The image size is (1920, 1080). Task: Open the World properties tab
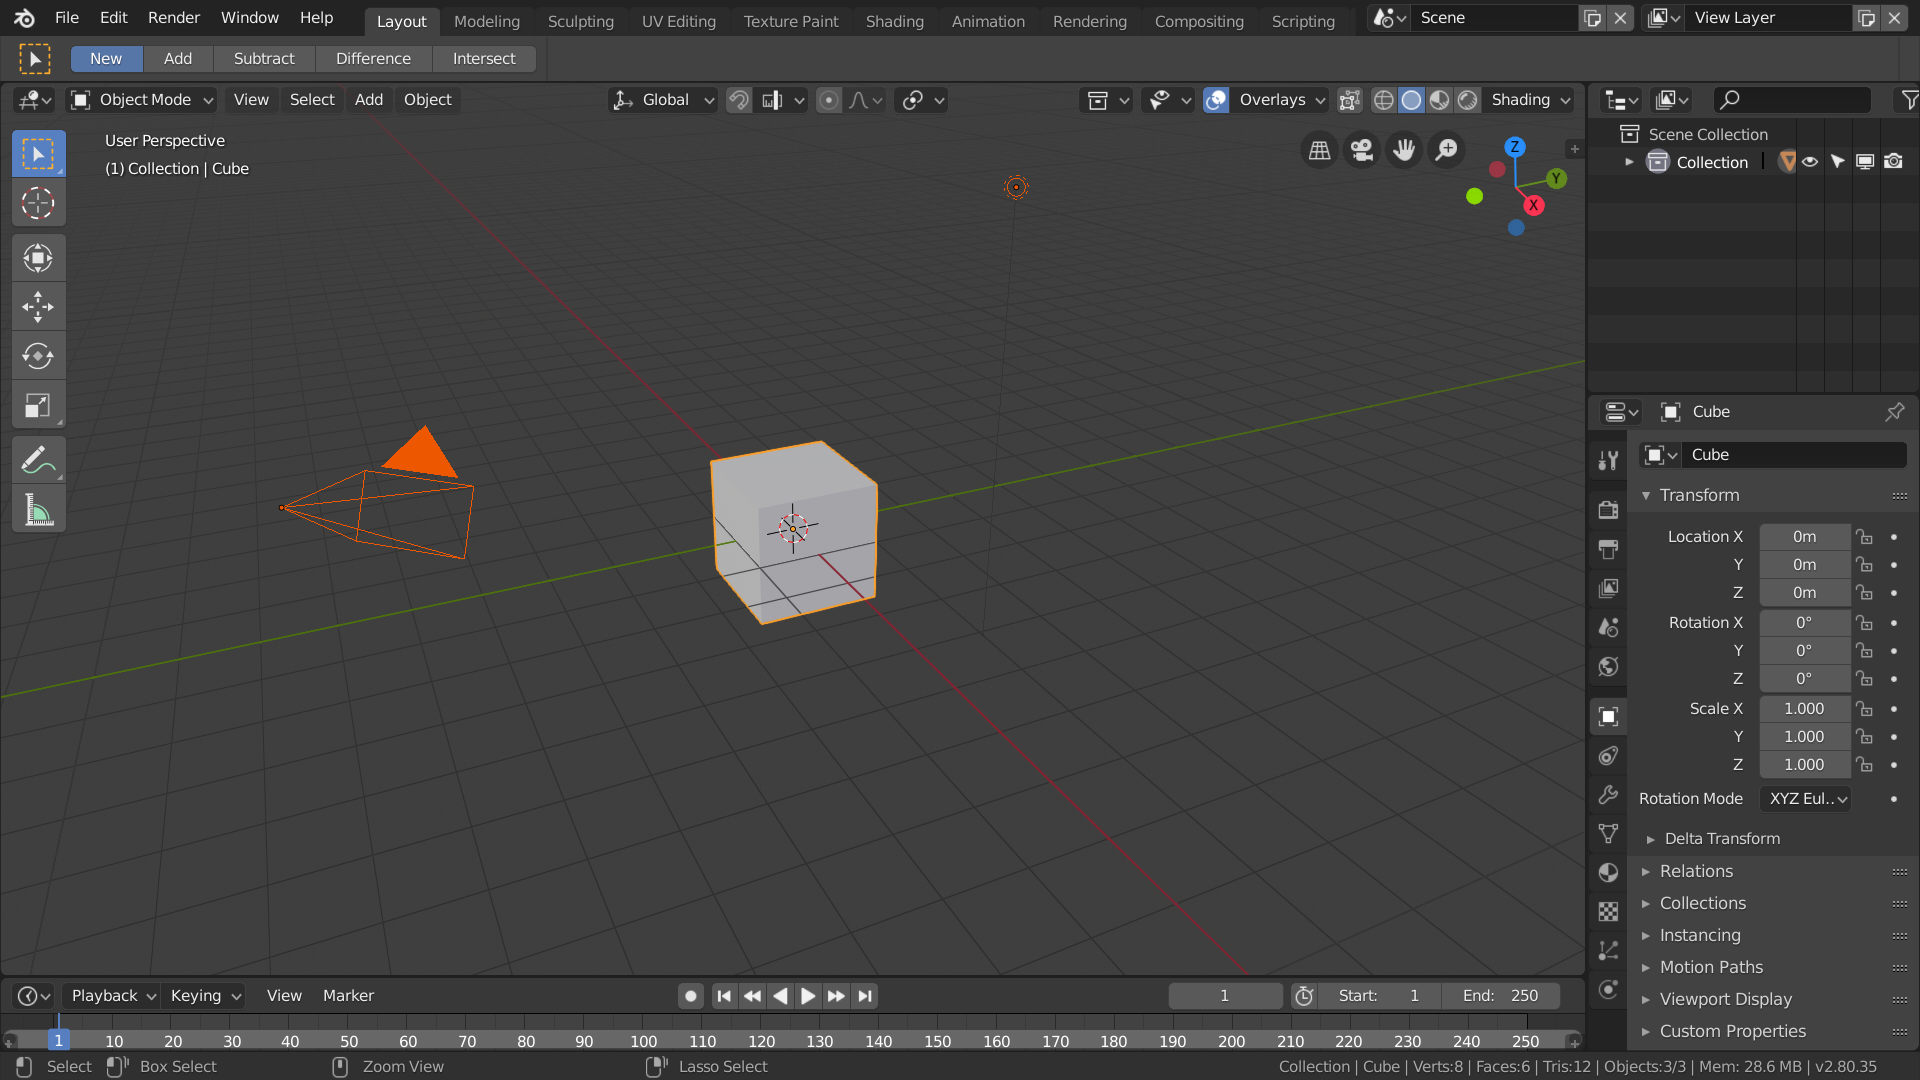pos(1608,666)
